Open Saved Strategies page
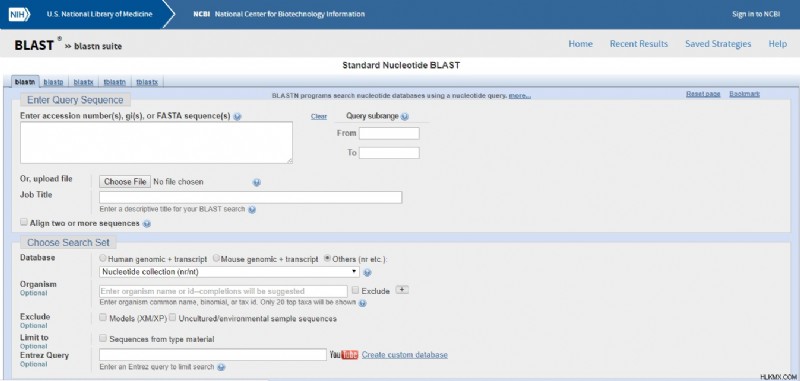Image resolution: width=800 pixels, height=381 pixels. pyautogui.click(x=718, y=44)
